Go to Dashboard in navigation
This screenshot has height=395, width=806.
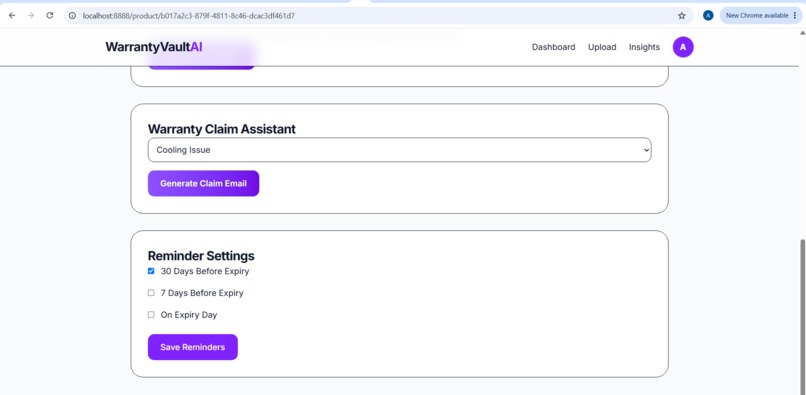click(553, 47)
